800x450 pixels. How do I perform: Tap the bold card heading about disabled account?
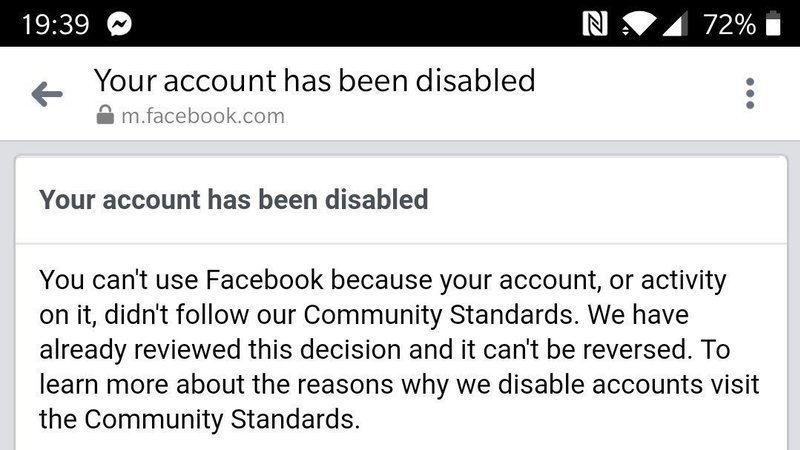pos(234,199)
